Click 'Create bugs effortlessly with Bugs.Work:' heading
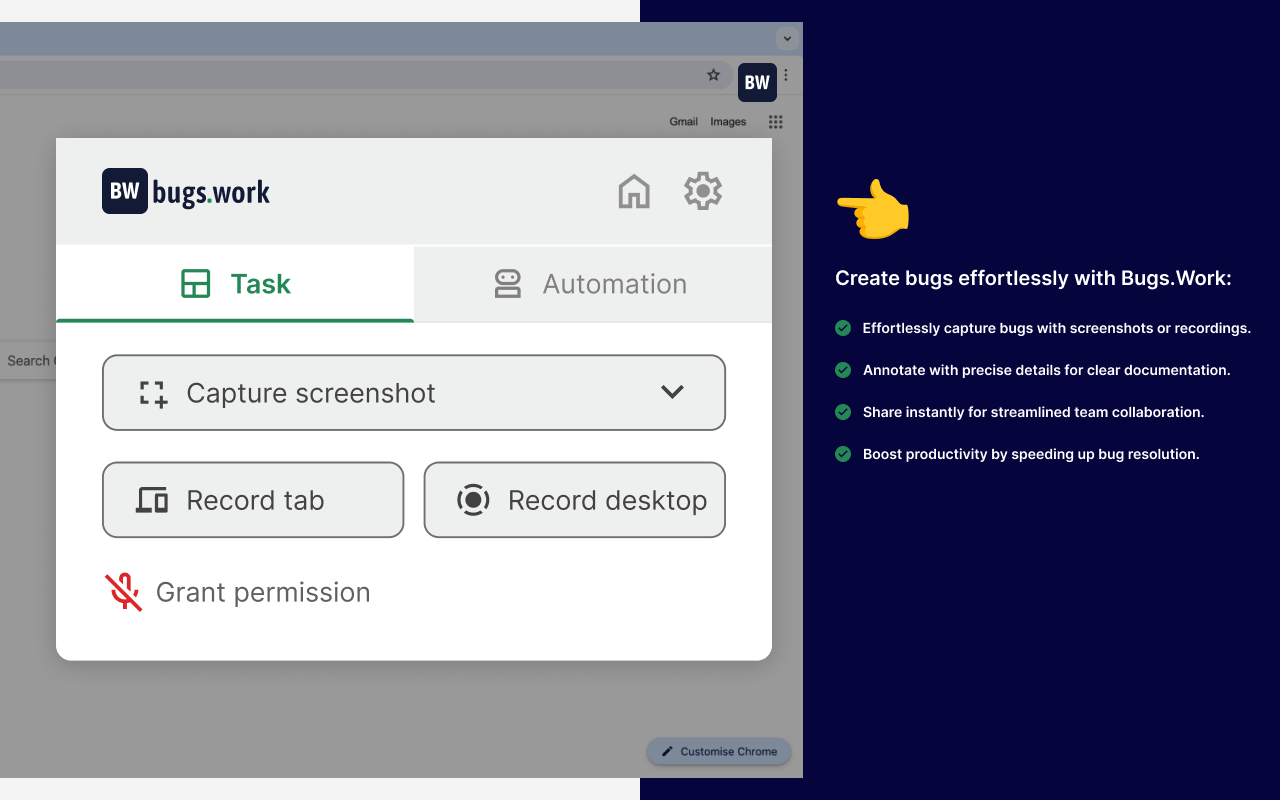The image size is (1280, 800). click(1033, 278)
